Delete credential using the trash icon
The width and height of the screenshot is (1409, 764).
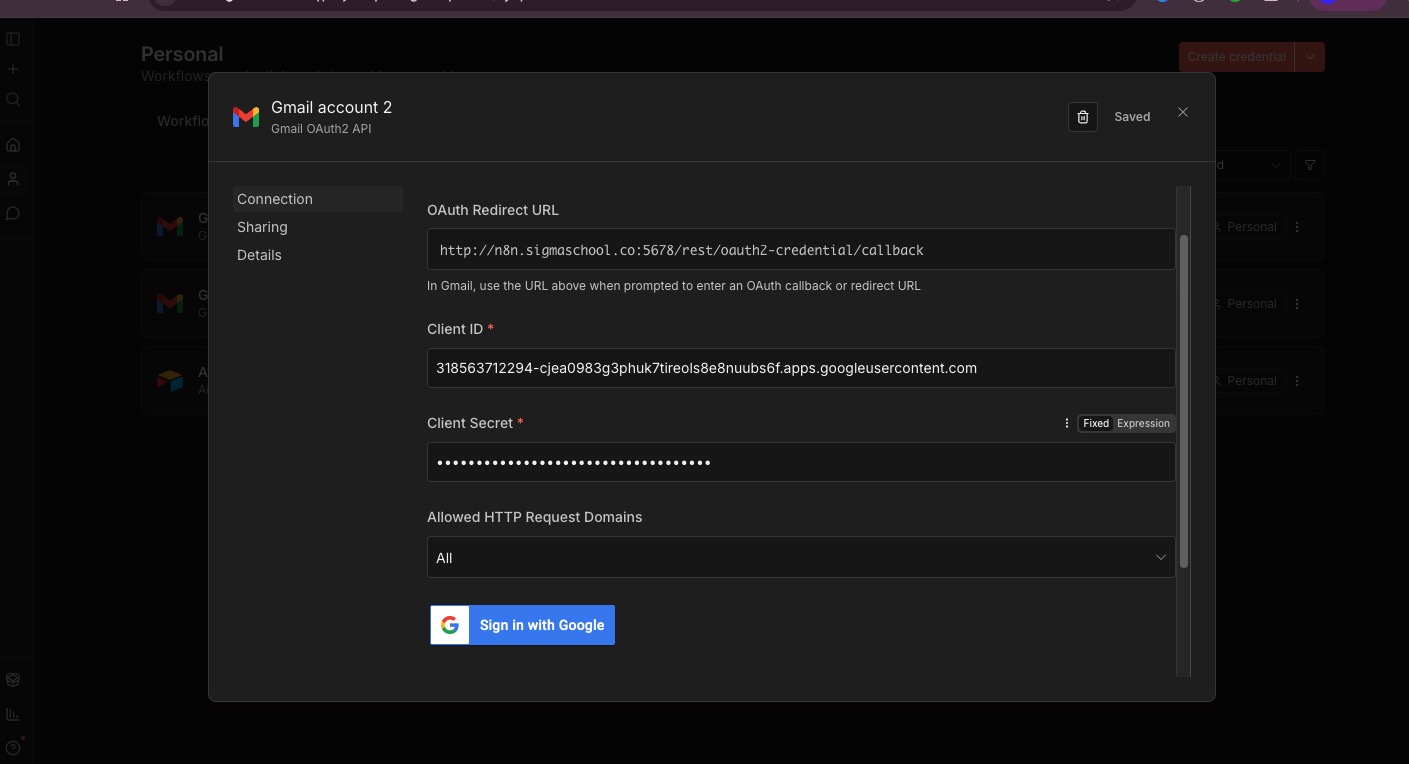(x=1082, y=117)
